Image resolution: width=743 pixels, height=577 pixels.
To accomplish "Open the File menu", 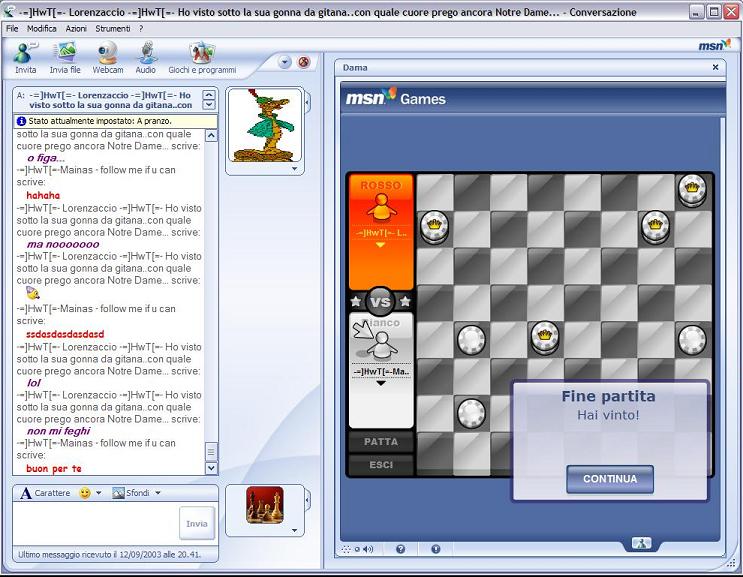I will (12, 29).
